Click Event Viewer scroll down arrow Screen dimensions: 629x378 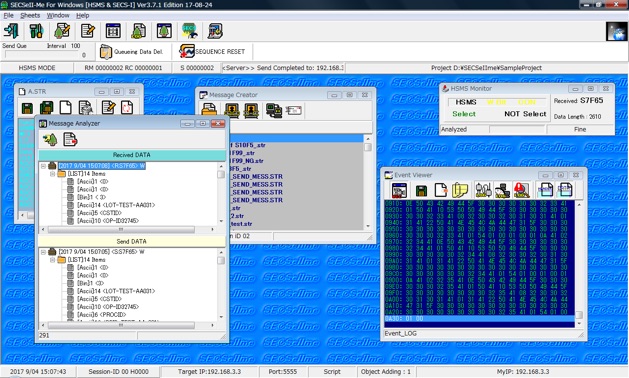[579, 324]
